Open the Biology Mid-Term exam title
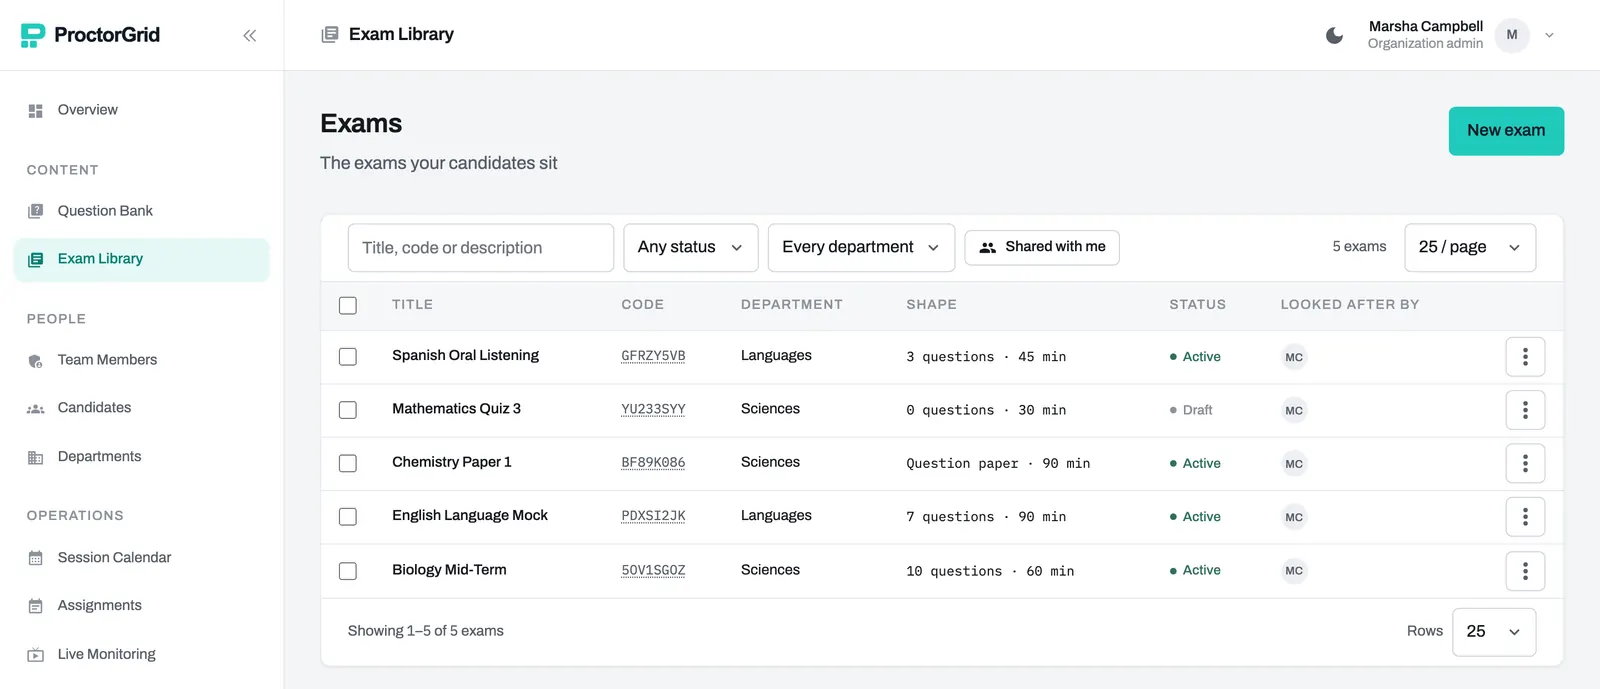1600x689 pixels. (x=449, y=570)
